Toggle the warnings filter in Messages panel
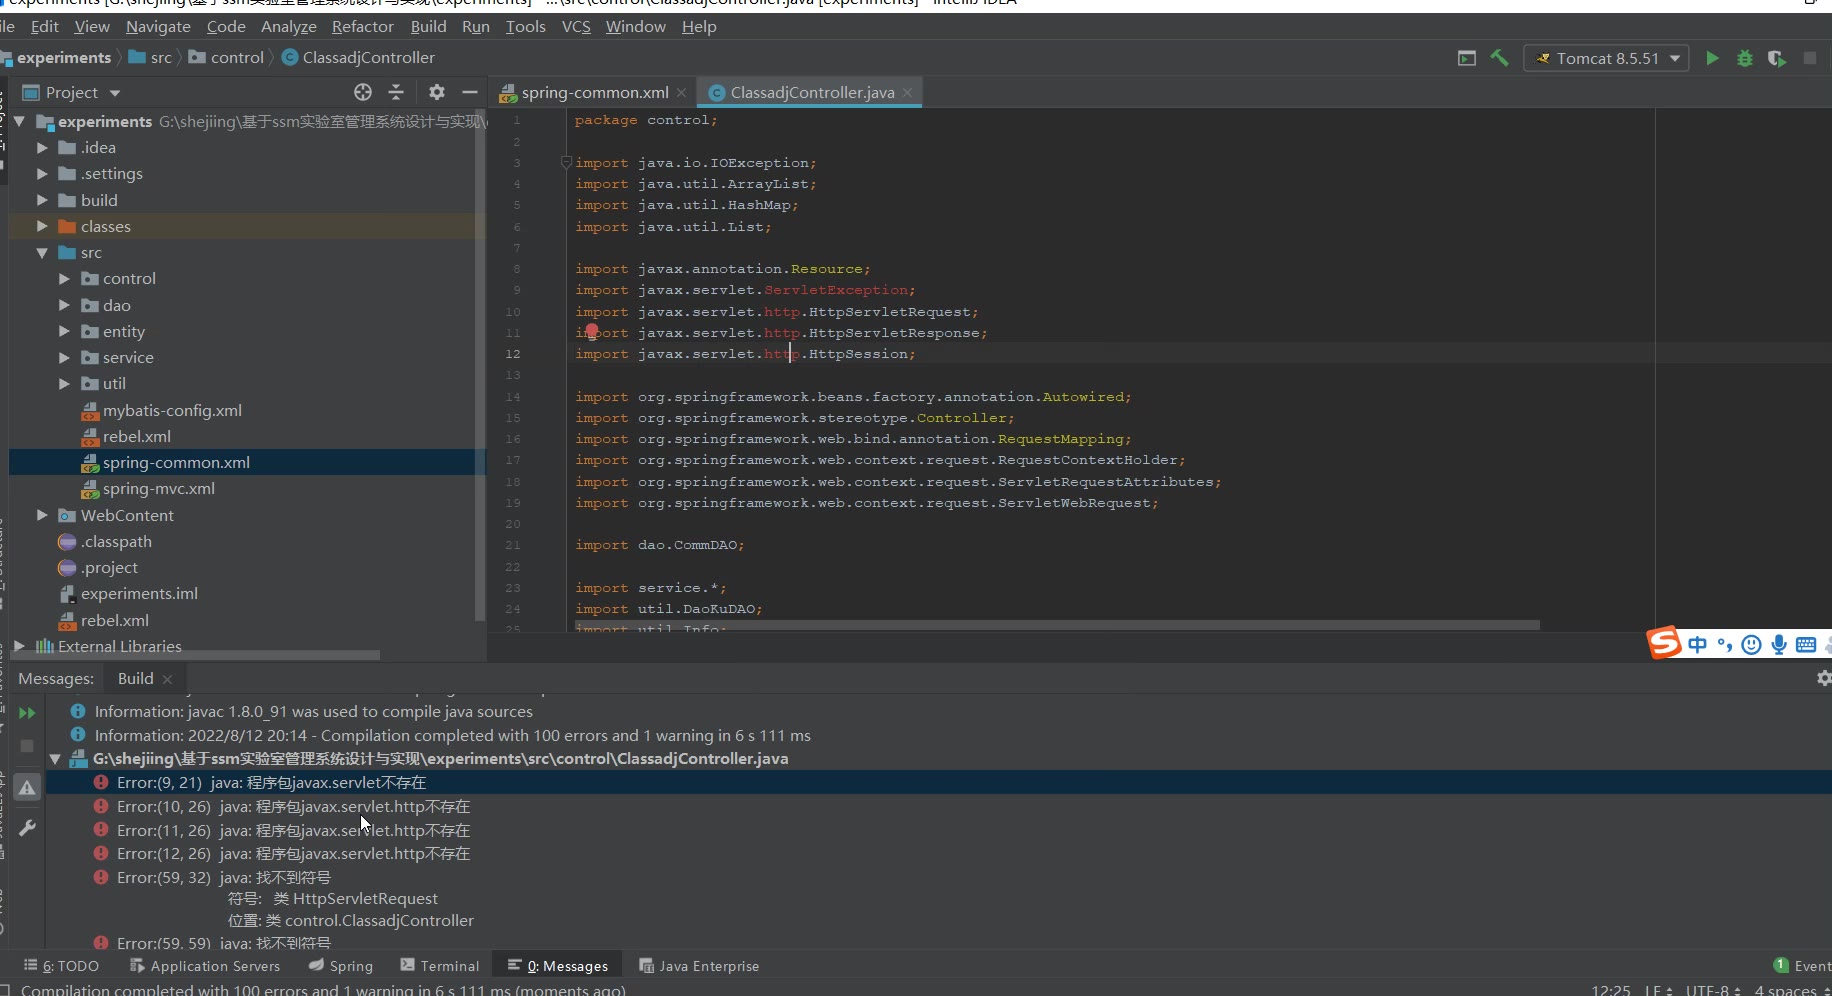Screen dimensions: 1832x996 27,788
